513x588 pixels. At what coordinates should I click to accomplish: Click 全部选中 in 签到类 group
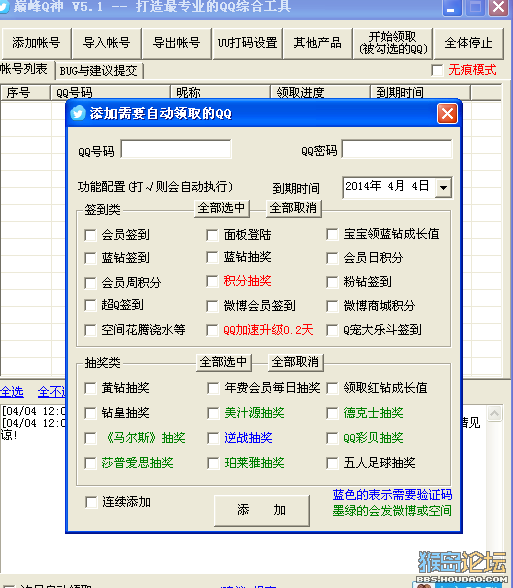coord(222,208)
